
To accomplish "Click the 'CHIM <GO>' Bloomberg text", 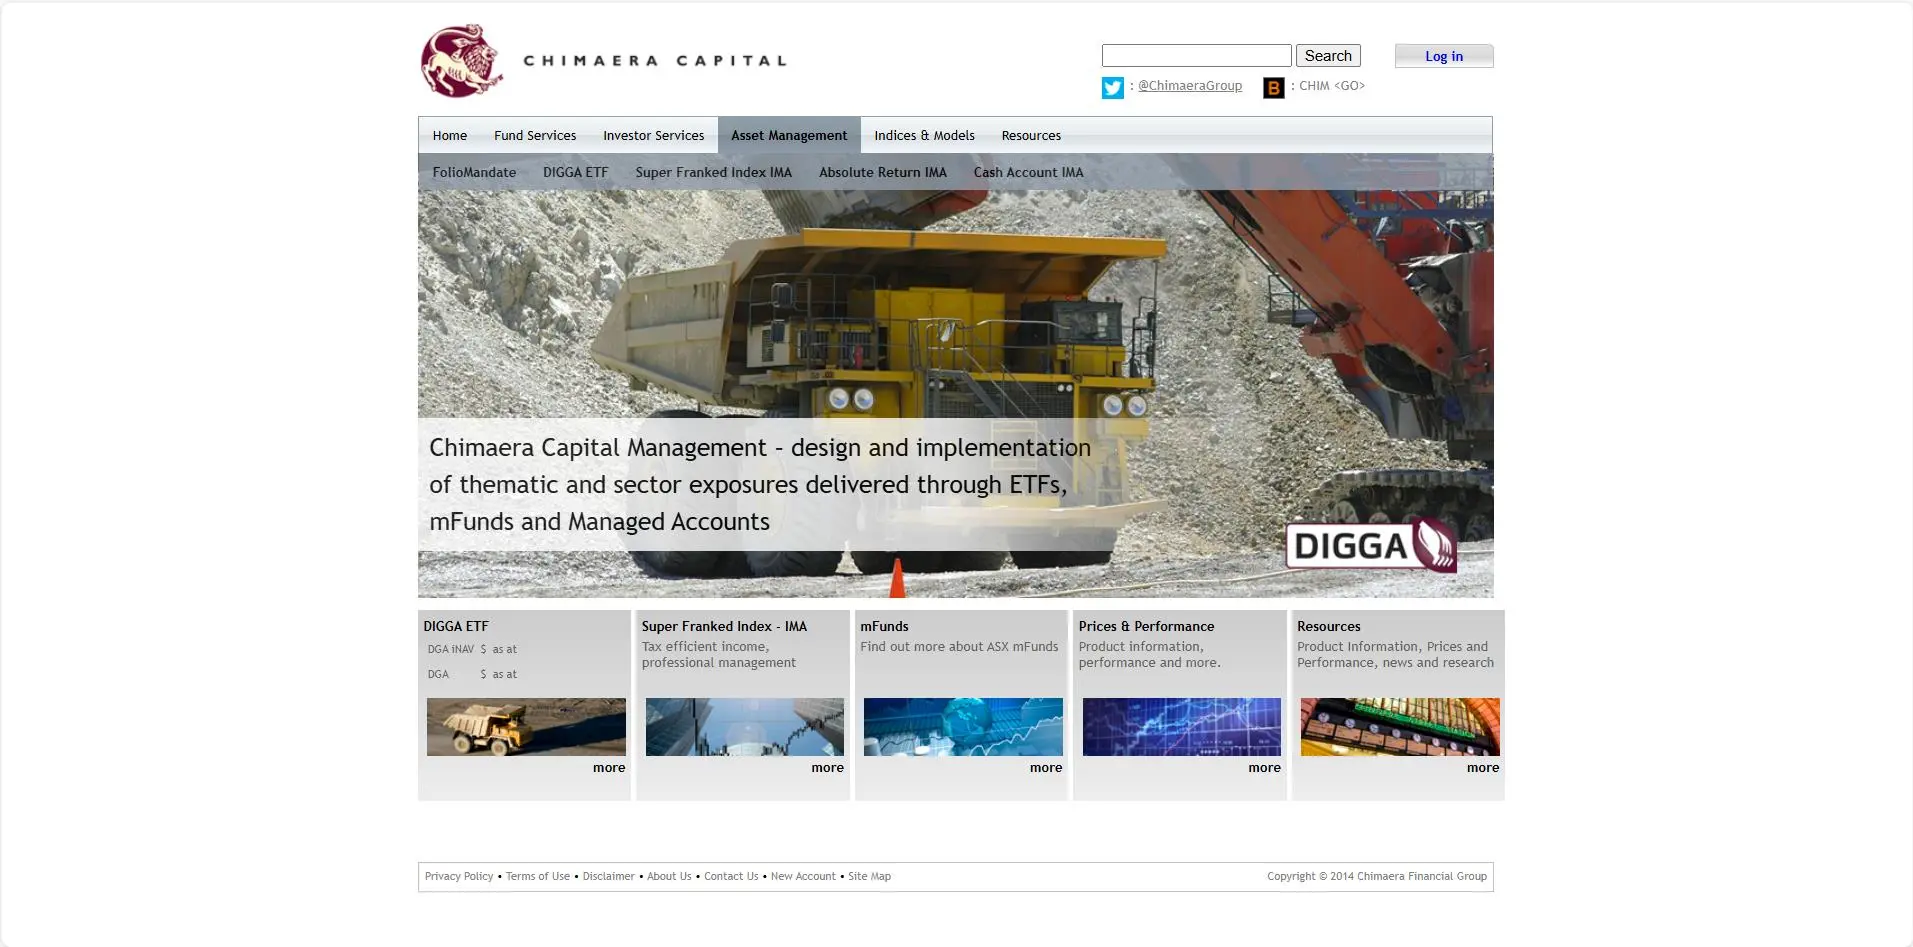I will [1332, 86].
